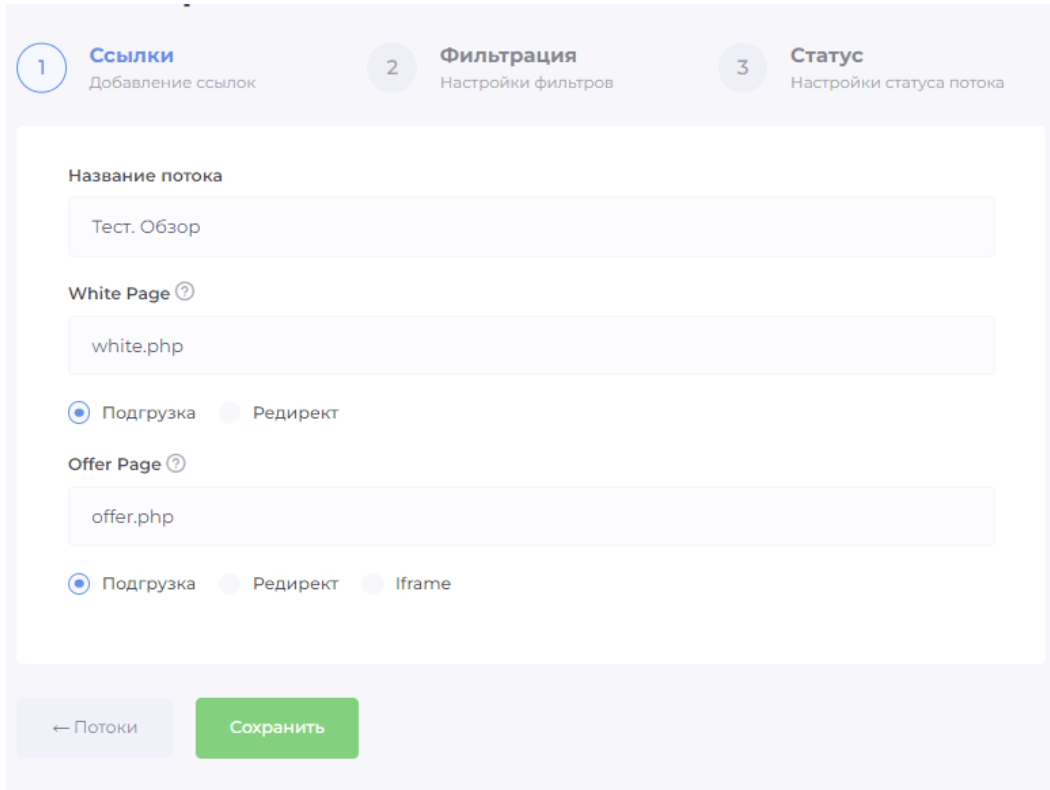
Task: Focus the Название потока input field
Action: (531, 227)
